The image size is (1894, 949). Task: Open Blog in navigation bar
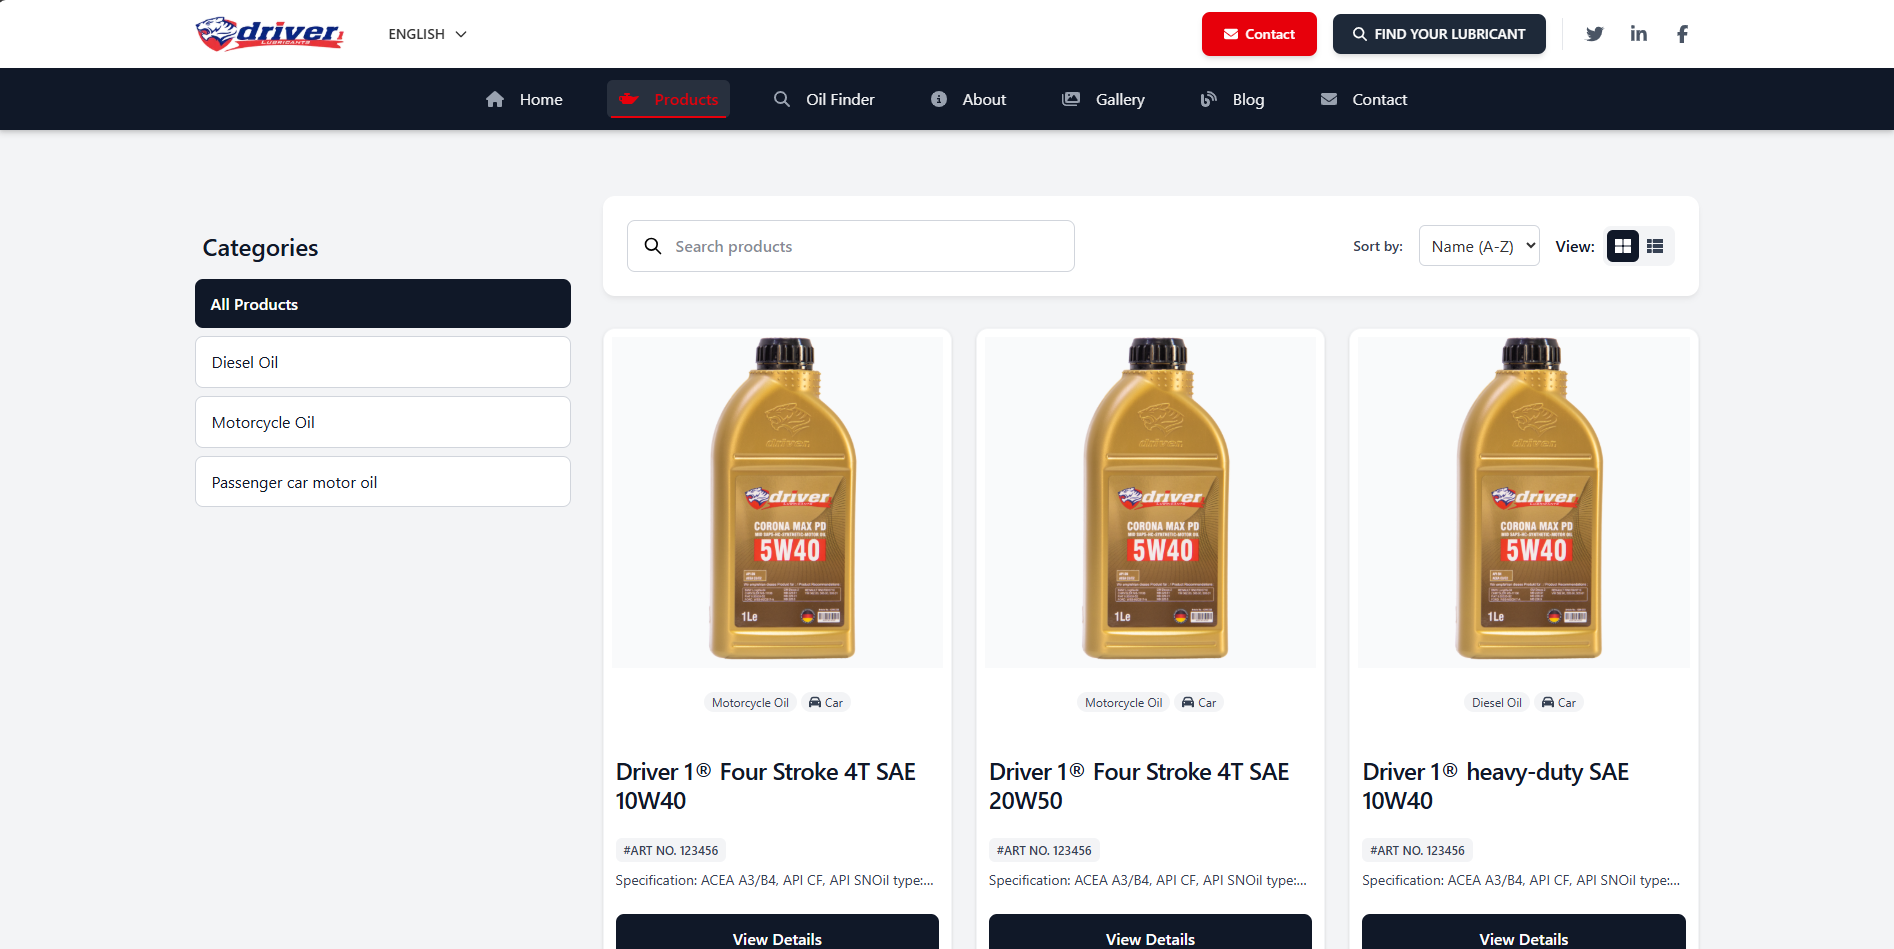tap(1232, 99)
